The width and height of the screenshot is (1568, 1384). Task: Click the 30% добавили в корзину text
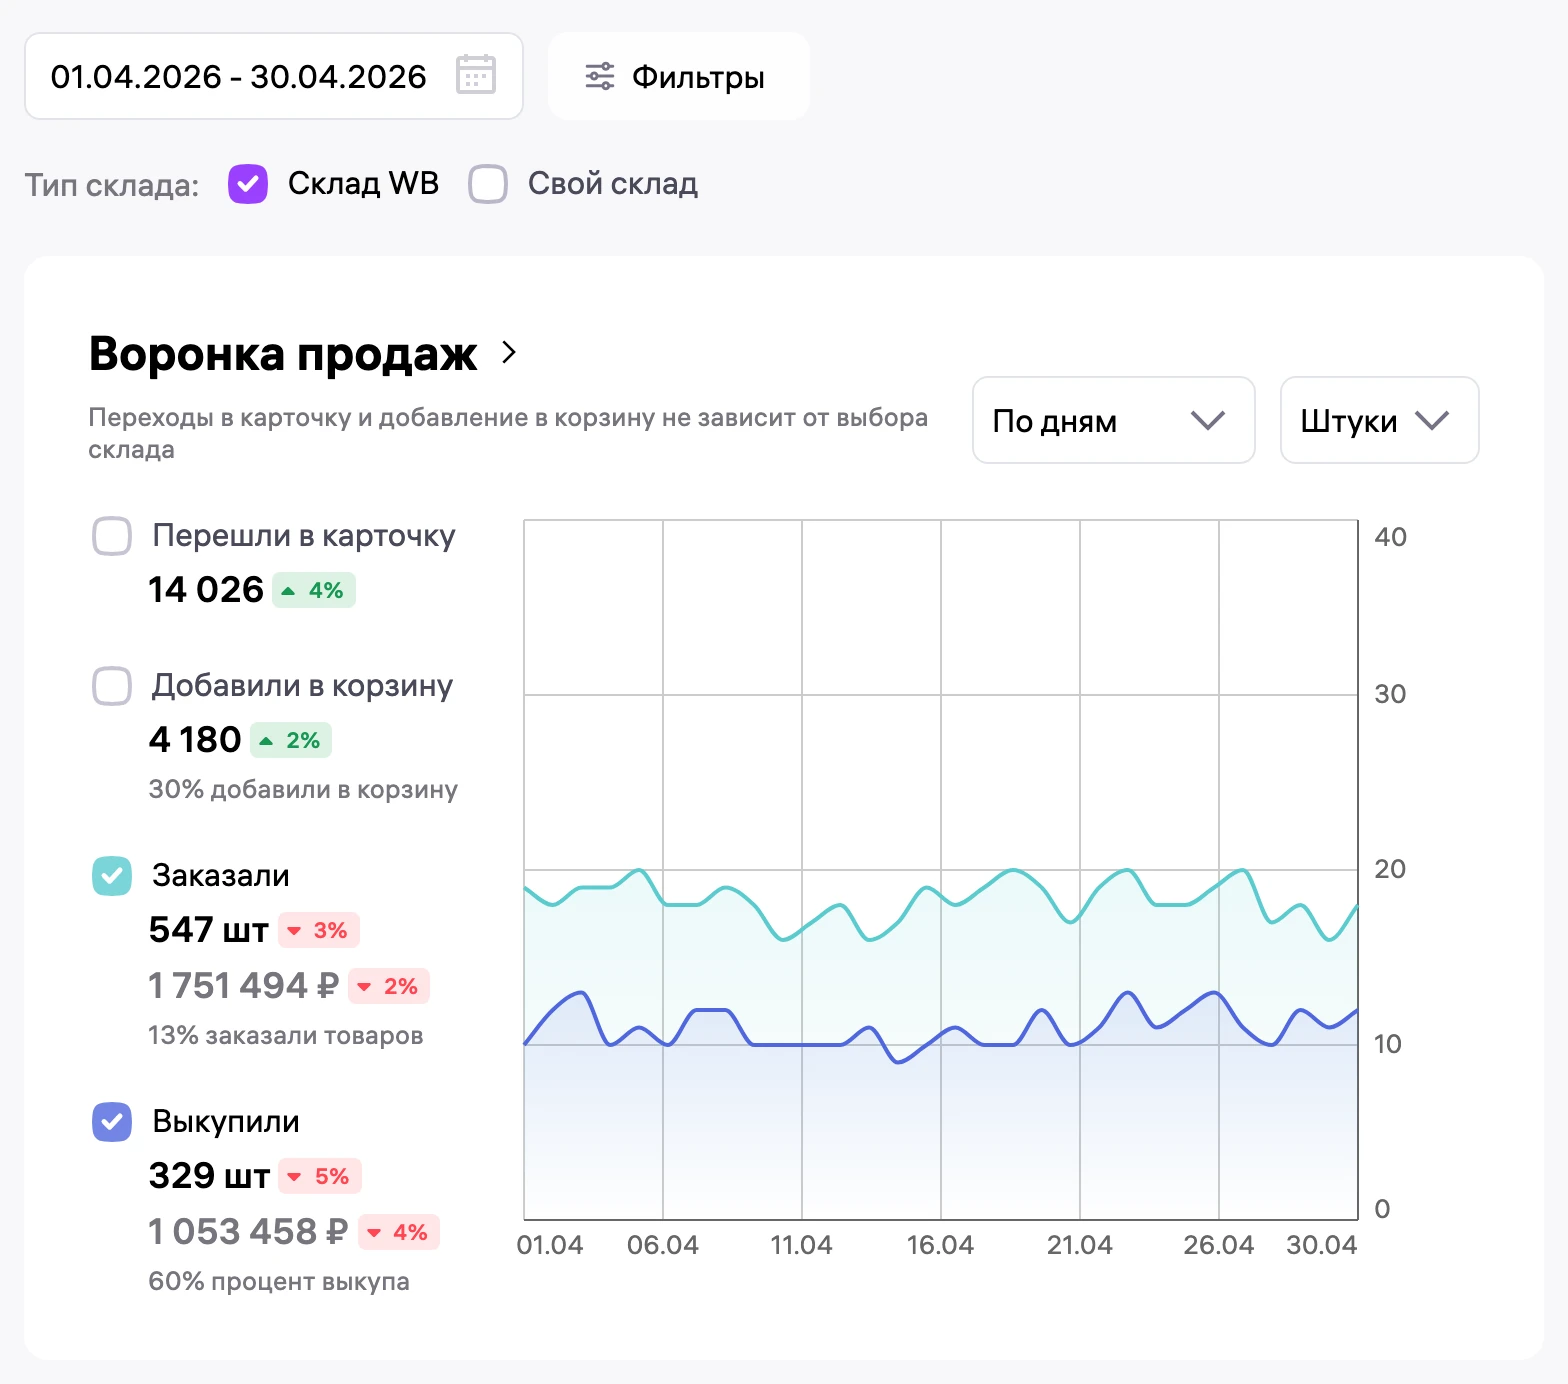[x=303, y=790]
